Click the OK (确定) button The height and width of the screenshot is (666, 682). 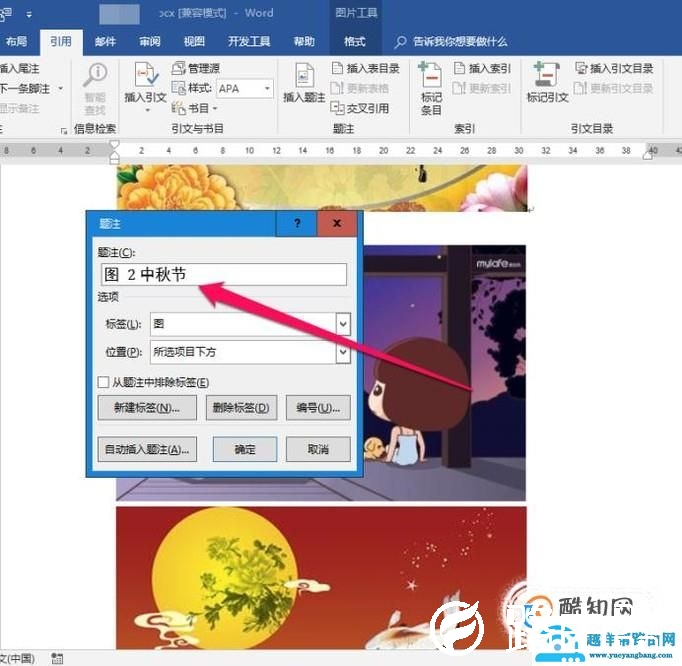click(245, 449)
